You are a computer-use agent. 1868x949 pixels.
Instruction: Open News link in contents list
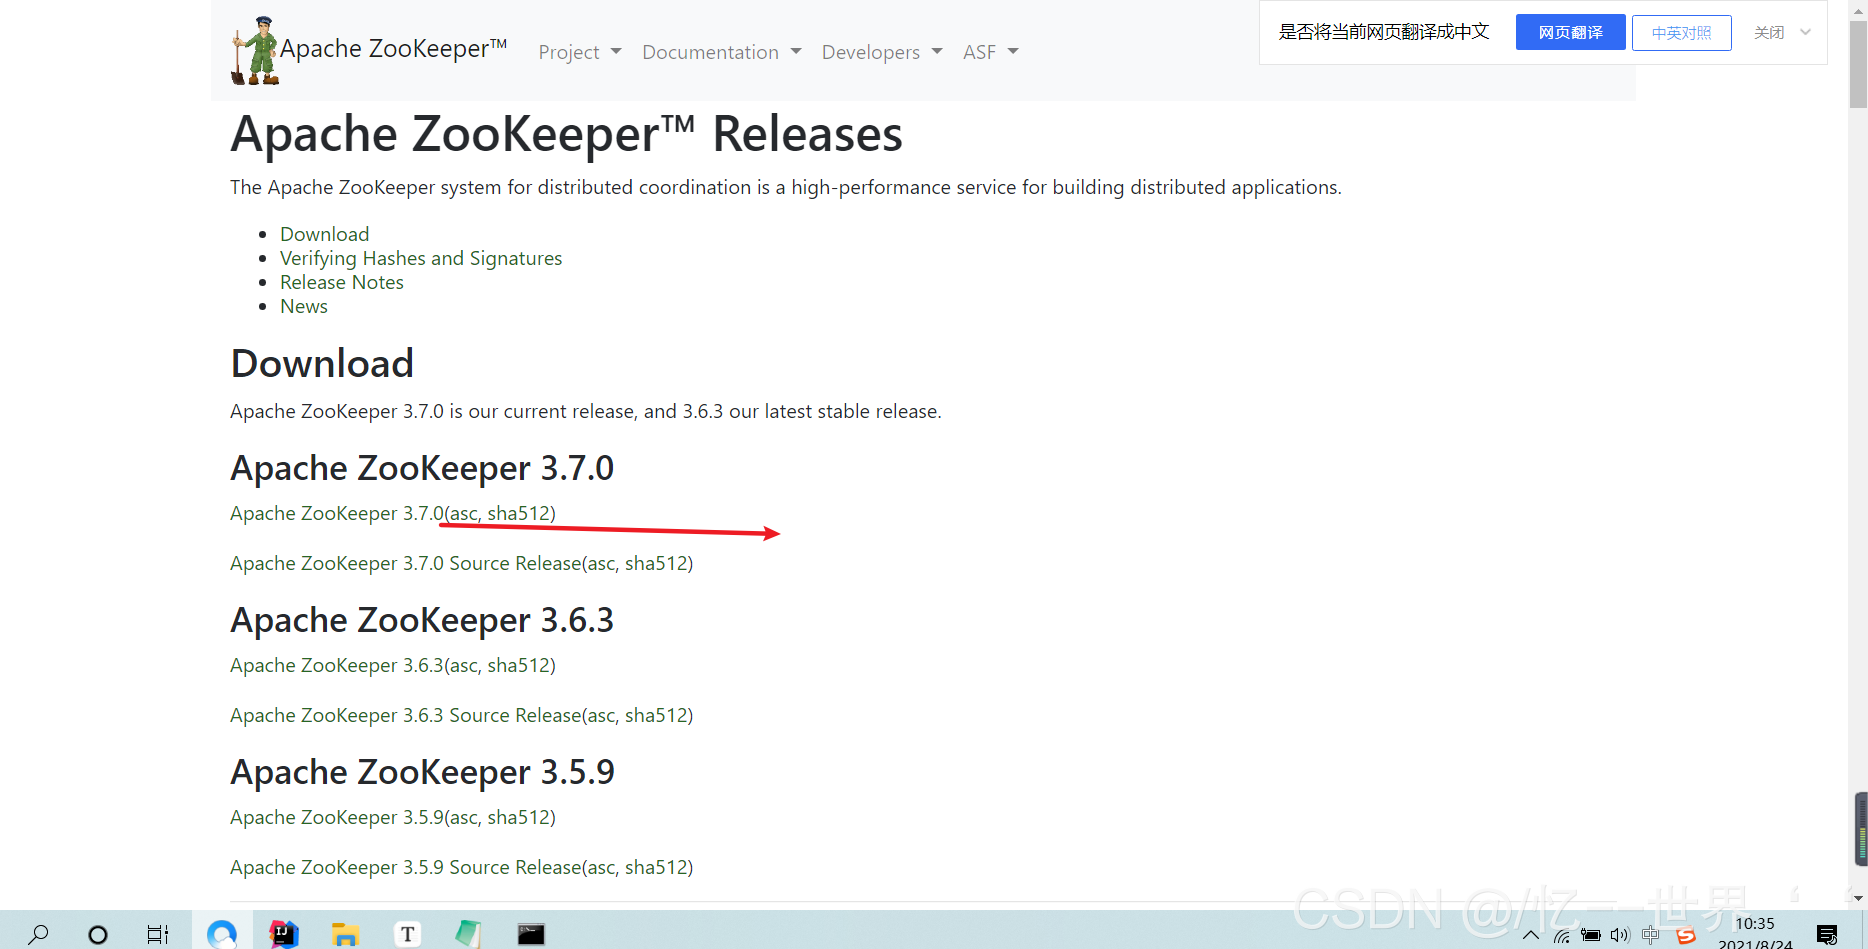coord(304,306)
